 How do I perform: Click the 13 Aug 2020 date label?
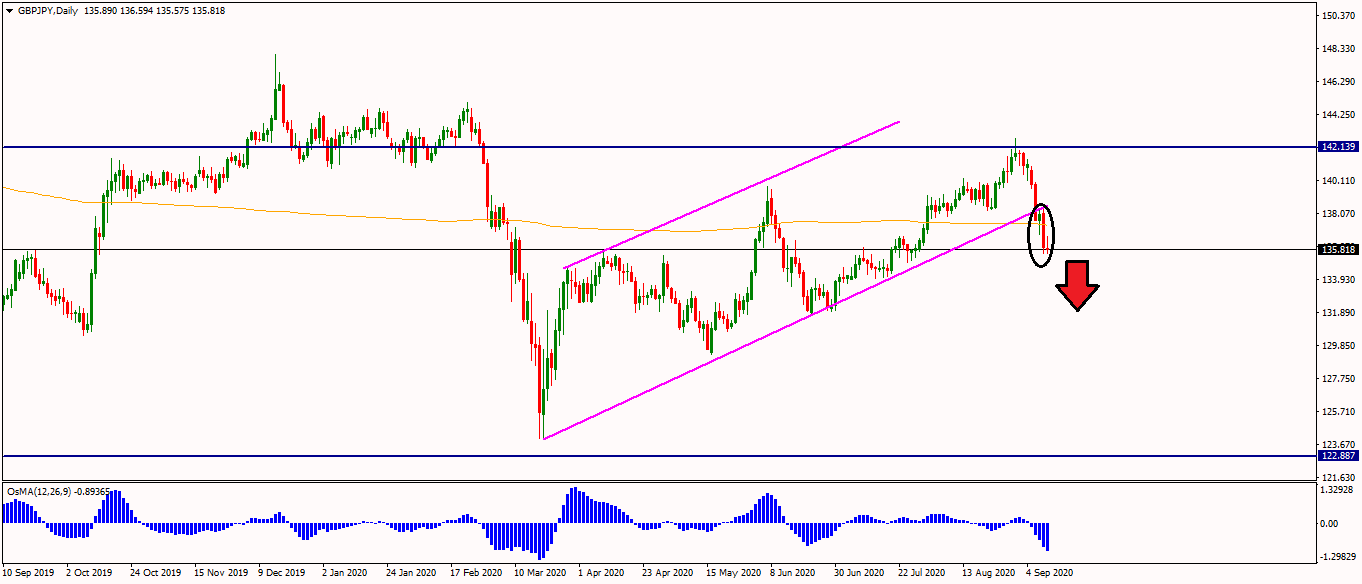[x=988, y=574]
